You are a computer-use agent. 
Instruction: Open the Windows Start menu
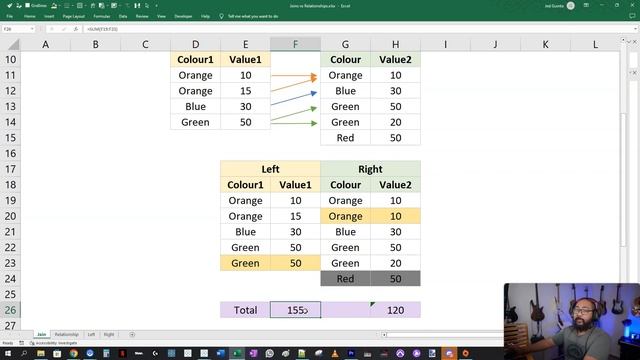click(x=7, y=353)
